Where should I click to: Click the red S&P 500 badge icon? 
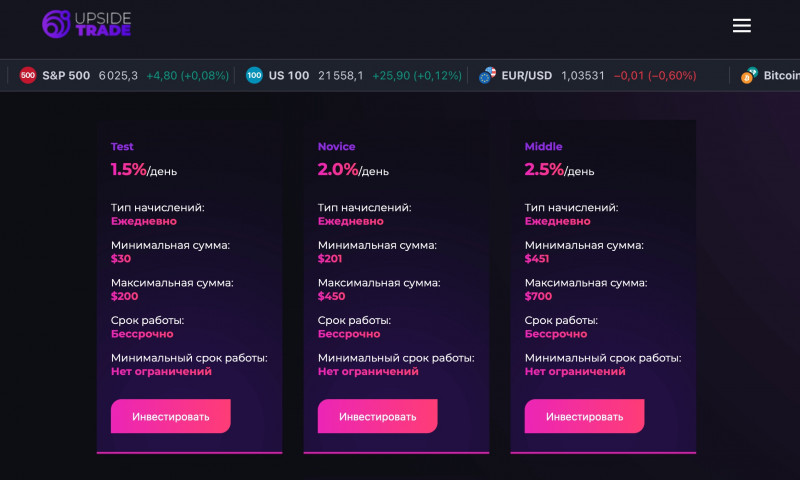pyautogui.click(x=28, y=75)
